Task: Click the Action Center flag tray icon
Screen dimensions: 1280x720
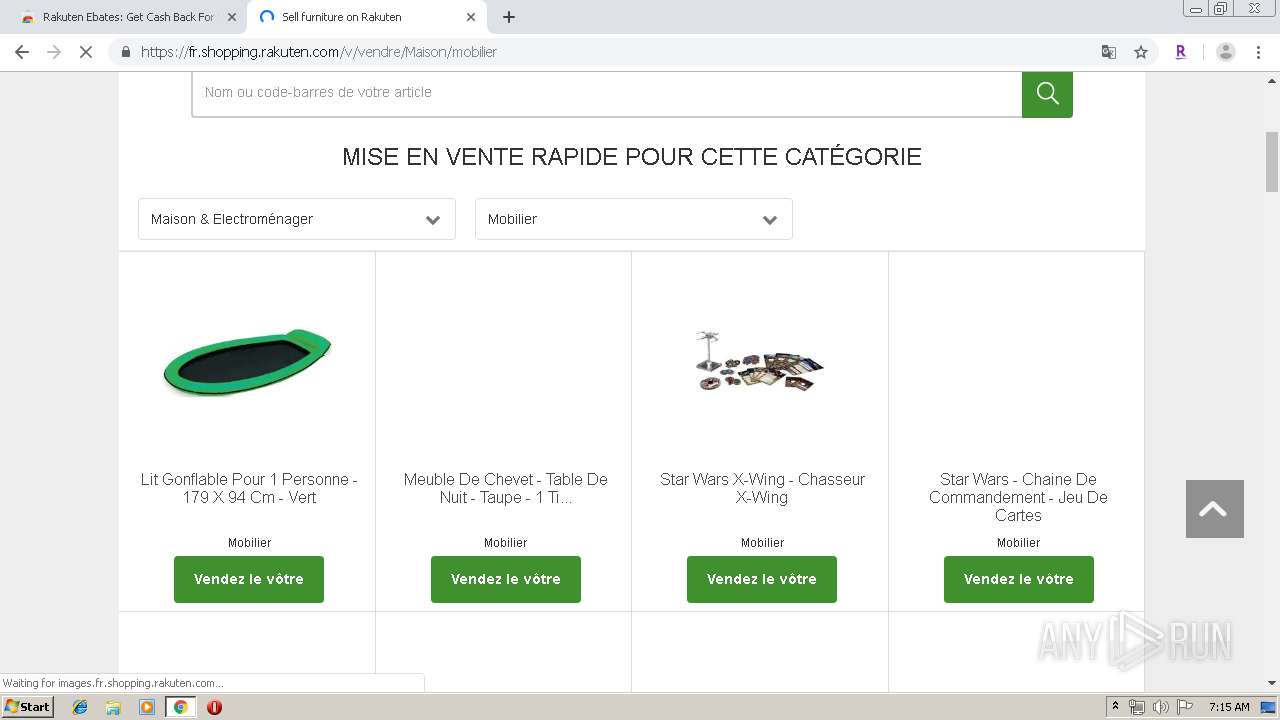Action: (x=1183, y=707)
